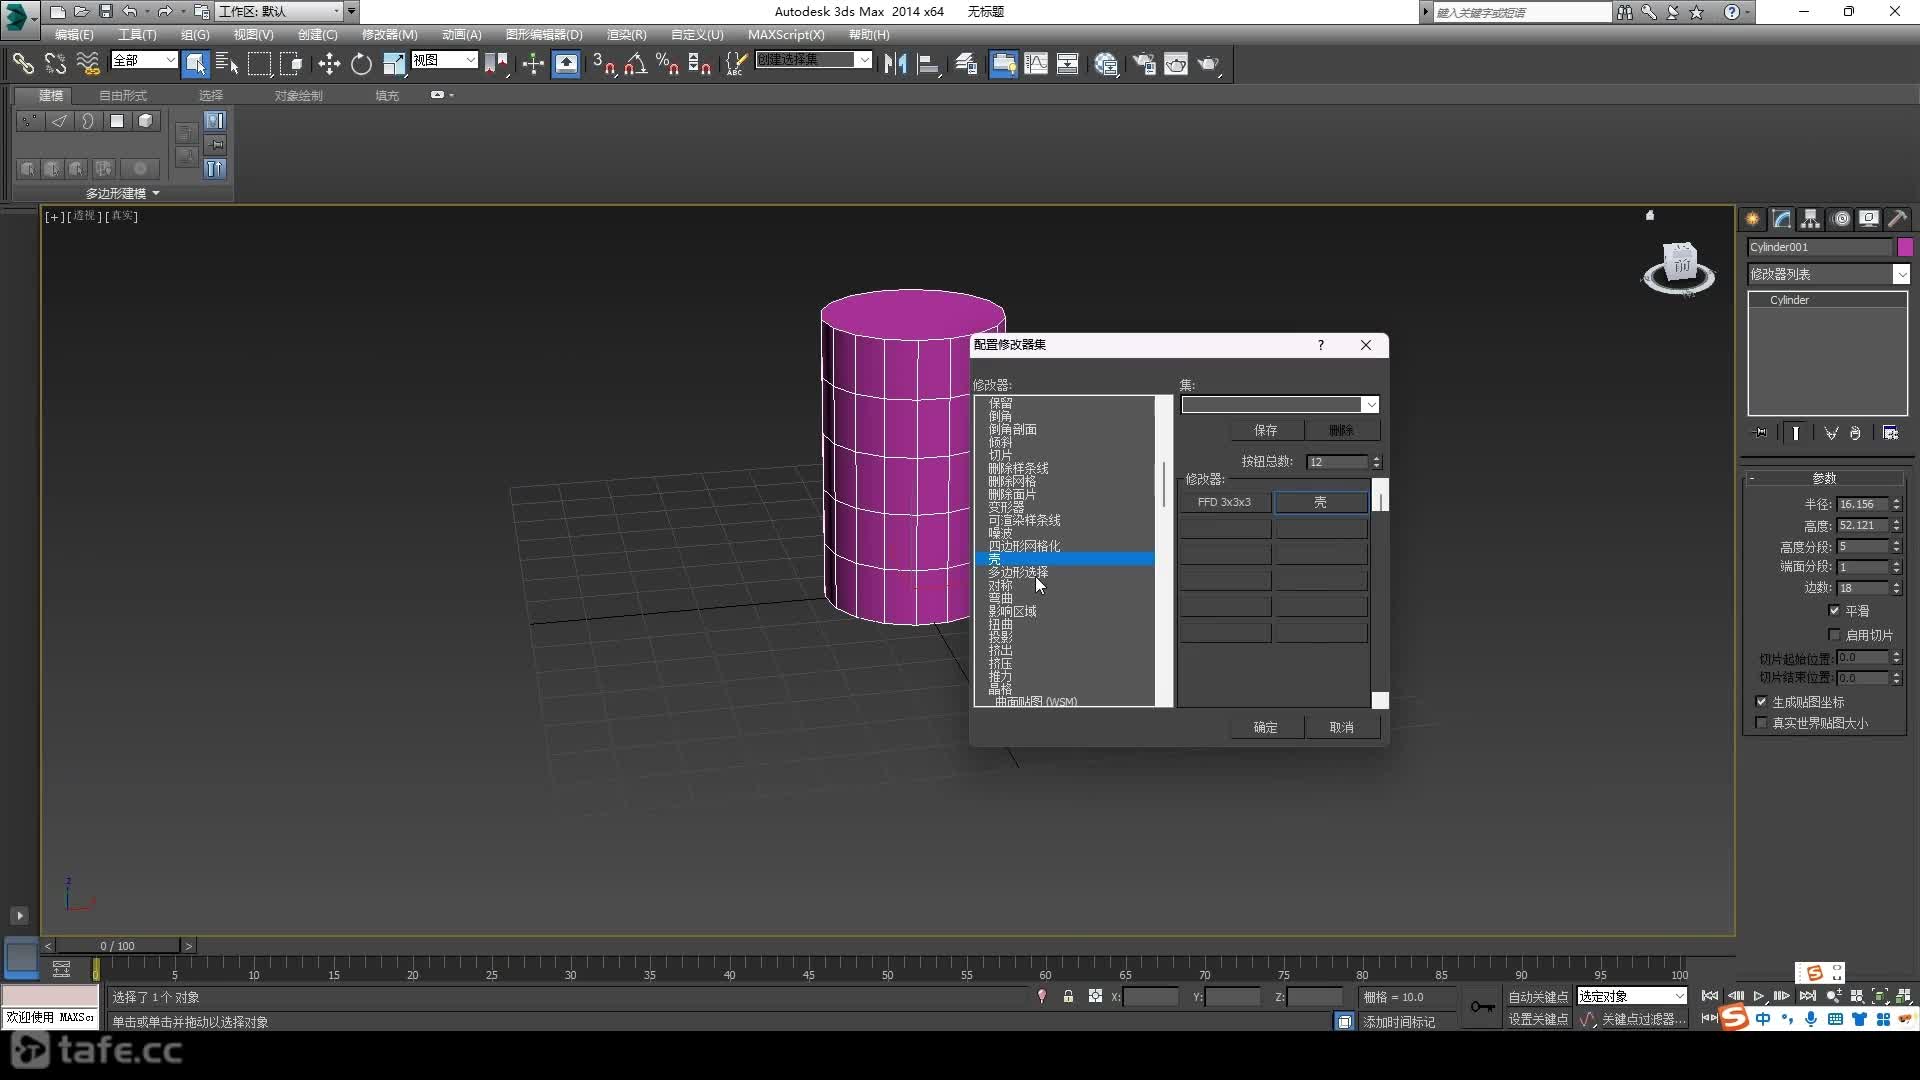
Task: Click the time slider showing 0 / 100
Action: point(118,945)
